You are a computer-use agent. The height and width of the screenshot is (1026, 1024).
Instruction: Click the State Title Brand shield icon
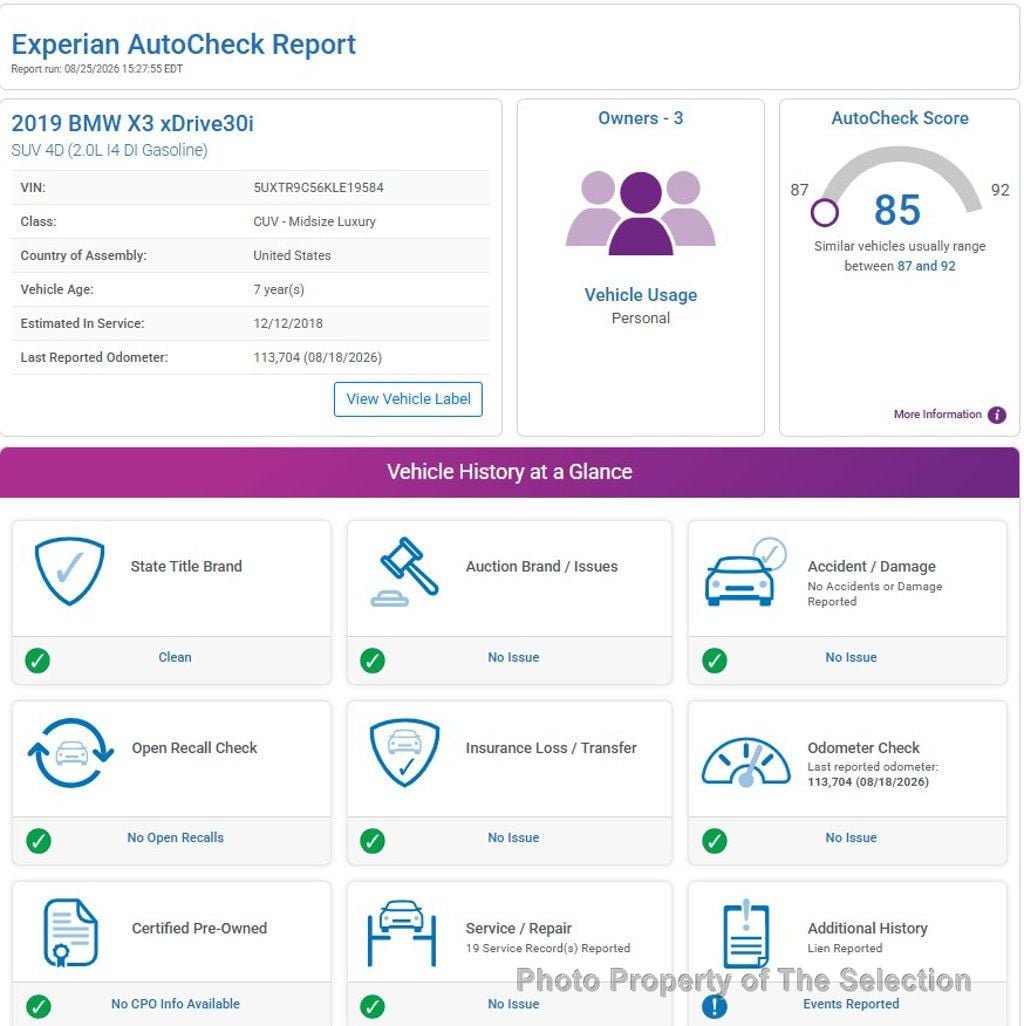pyautogui.click(x=69, y=571)
